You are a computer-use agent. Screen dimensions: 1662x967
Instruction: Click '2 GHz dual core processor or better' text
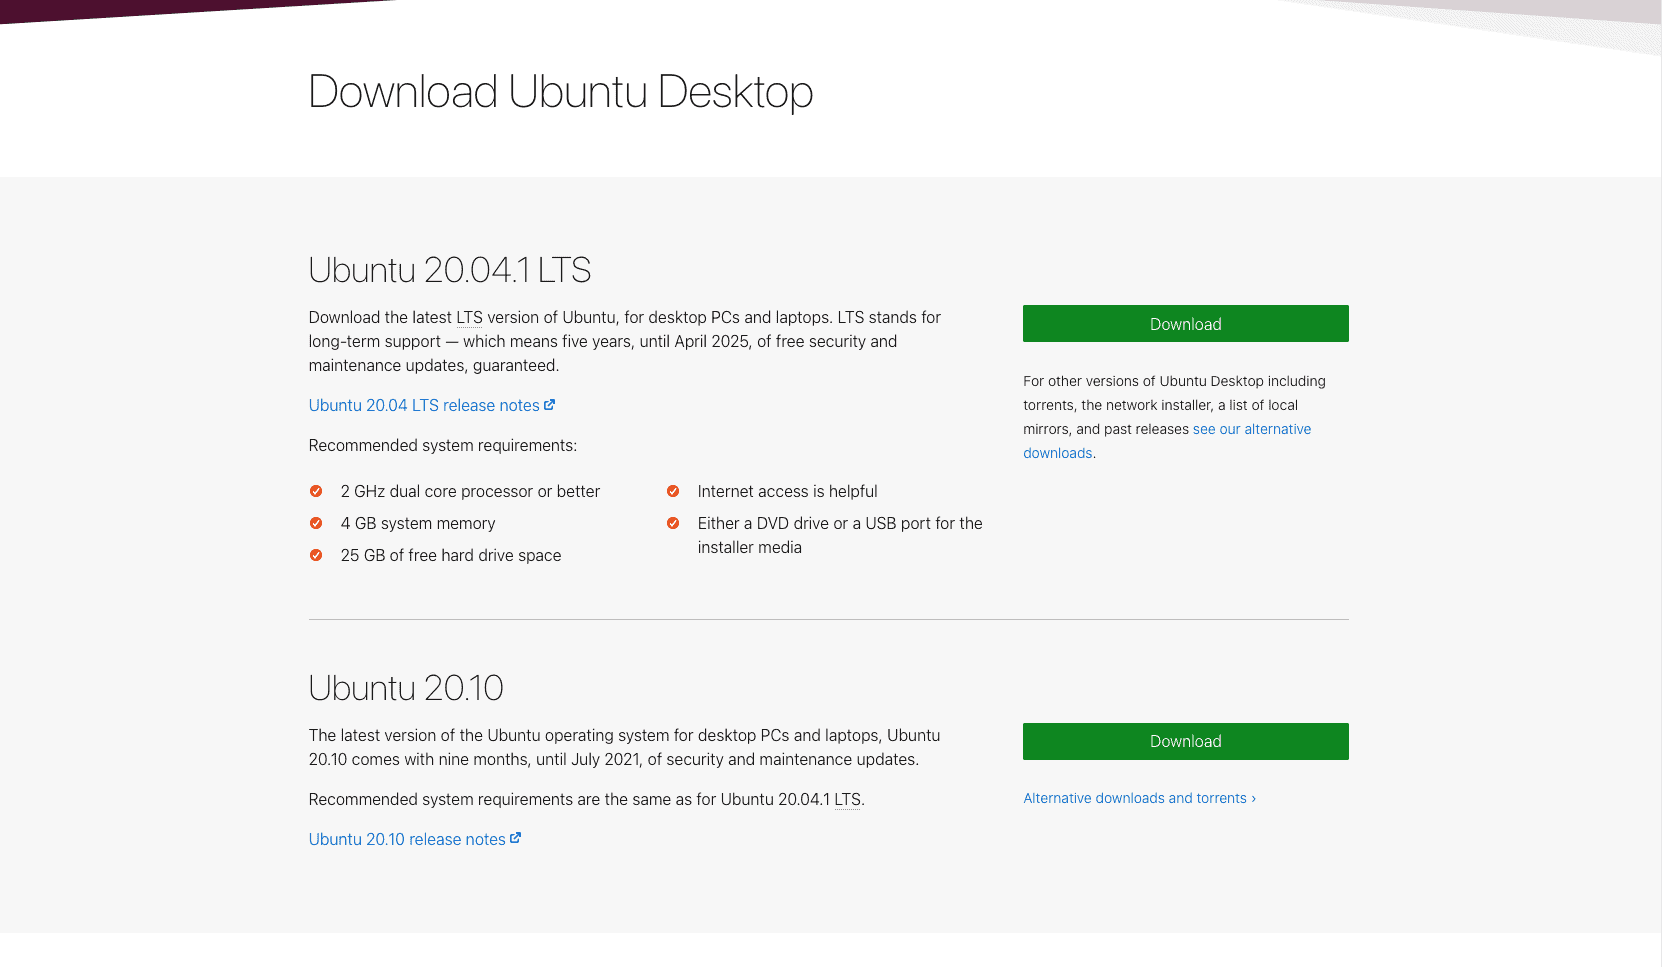(470, 491)
